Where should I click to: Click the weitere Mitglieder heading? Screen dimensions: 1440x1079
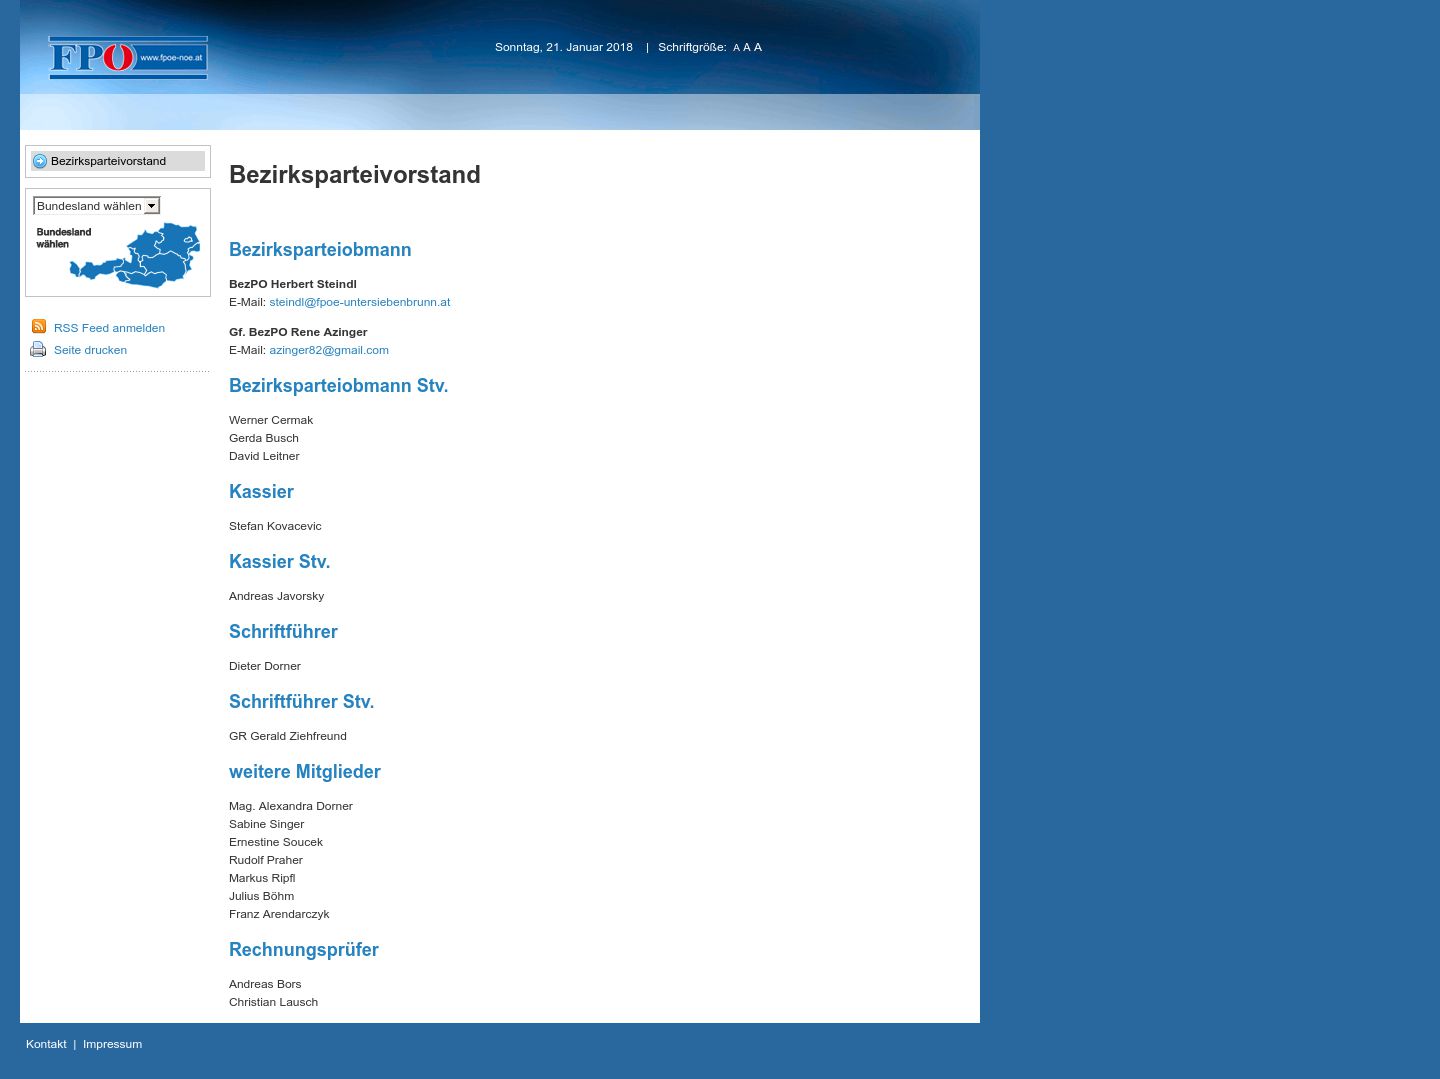point(305,772)
